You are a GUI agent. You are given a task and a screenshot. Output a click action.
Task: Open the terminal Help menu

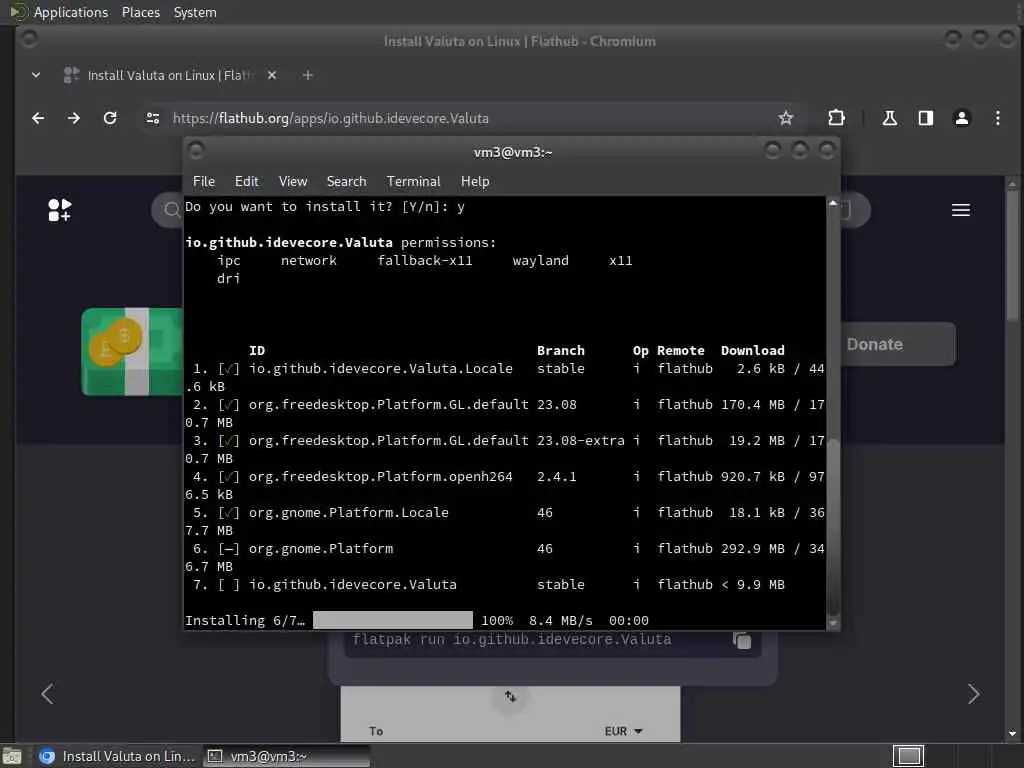[475, 182]
